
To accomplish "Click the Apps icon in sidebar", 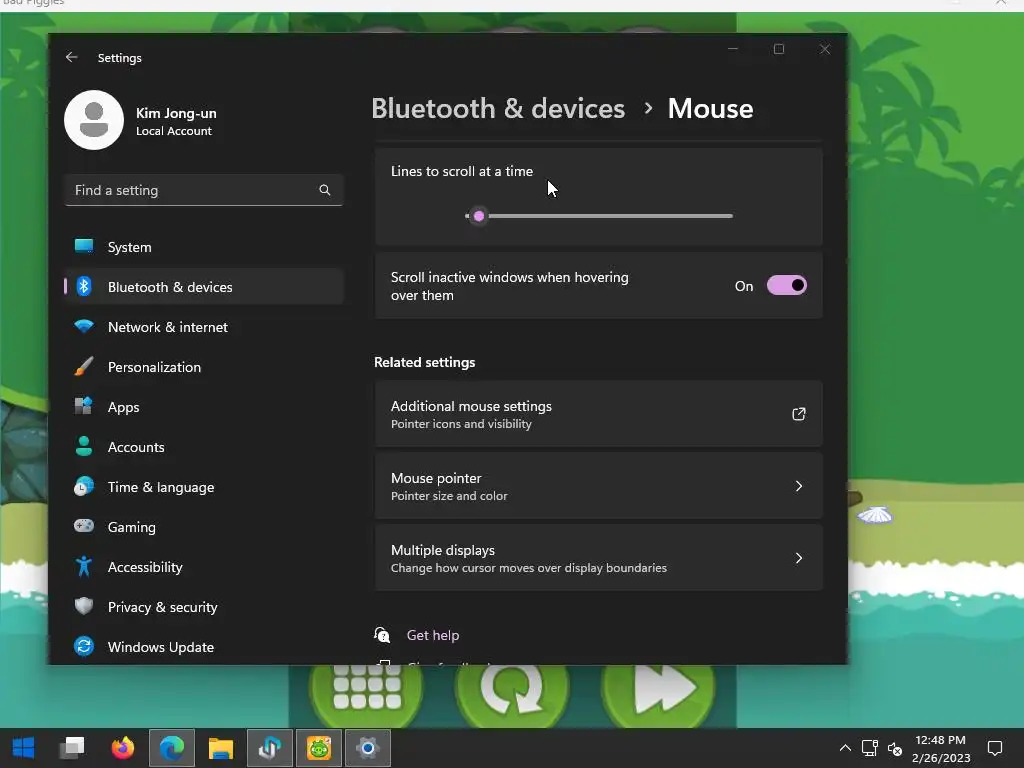I will pyautogui.click(x=84, y=406).
